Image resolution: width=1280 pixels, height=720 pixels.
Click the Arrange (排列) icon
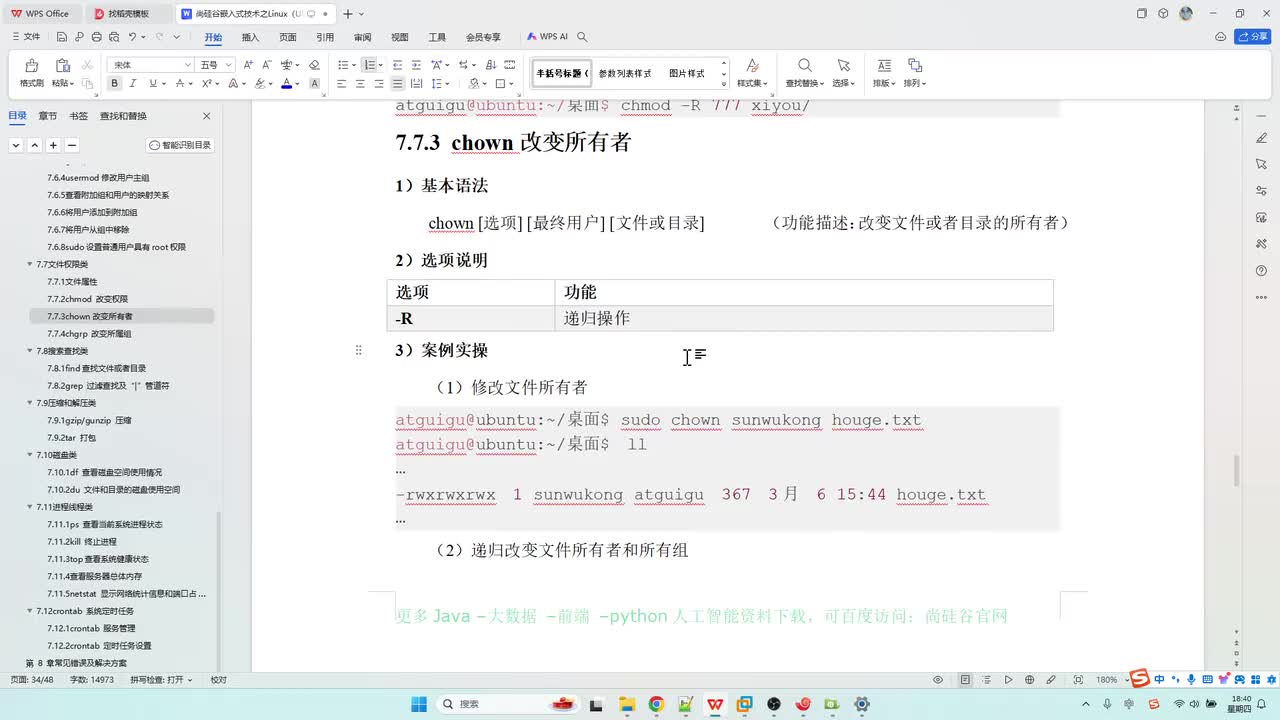(914, 65)
